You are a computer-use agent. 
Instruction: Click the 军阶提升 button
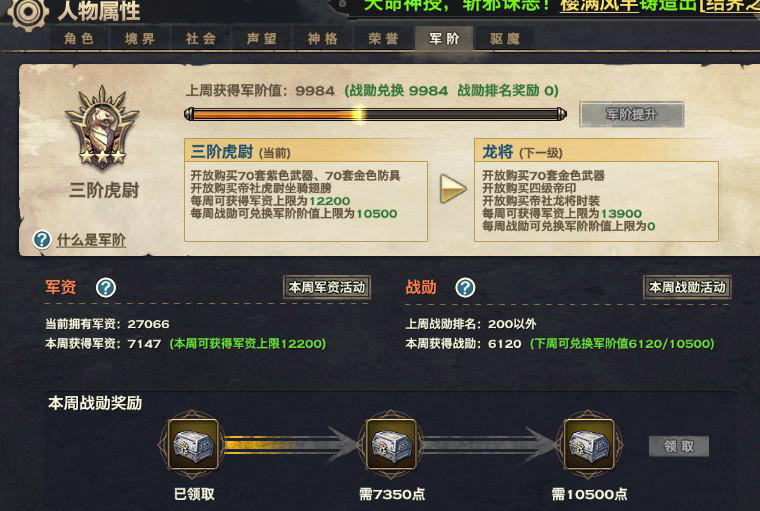click(x=632, y=114)
